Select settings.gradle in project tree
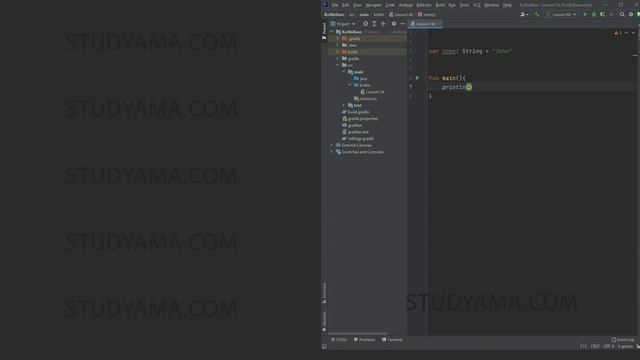 (358, 138)
